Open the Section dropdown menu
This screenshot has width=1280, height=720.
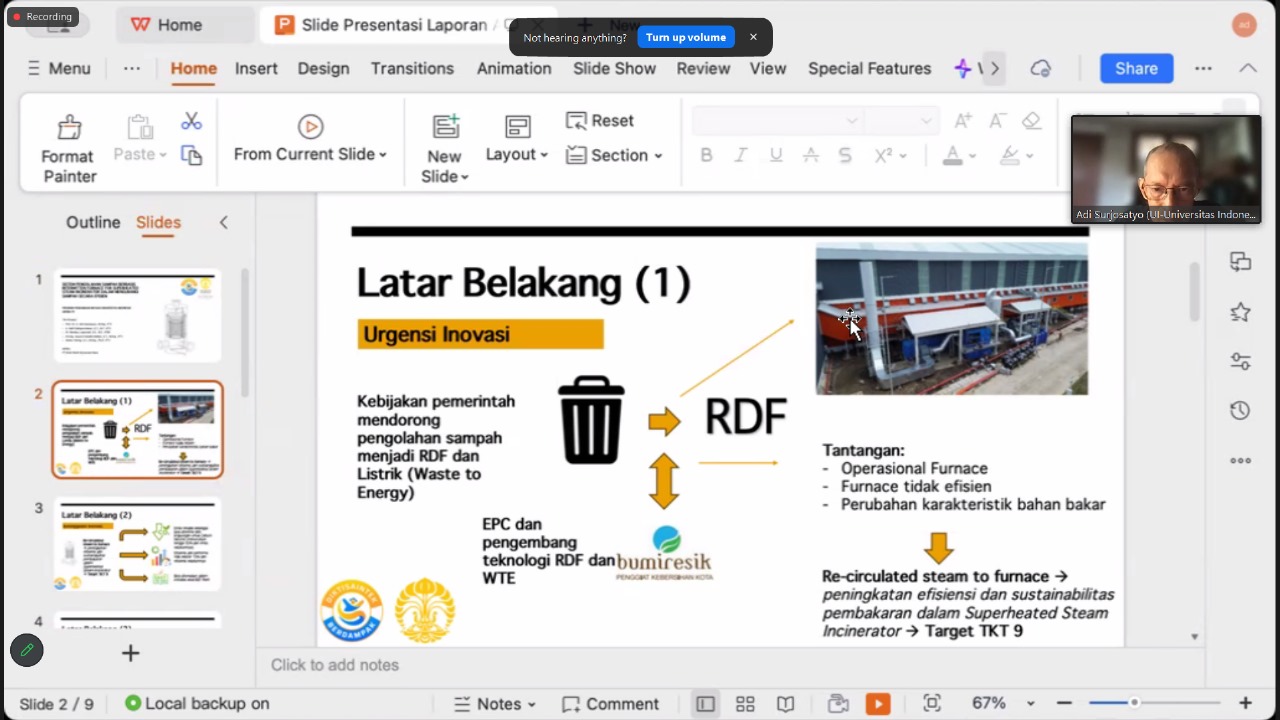tap(614, 155)
